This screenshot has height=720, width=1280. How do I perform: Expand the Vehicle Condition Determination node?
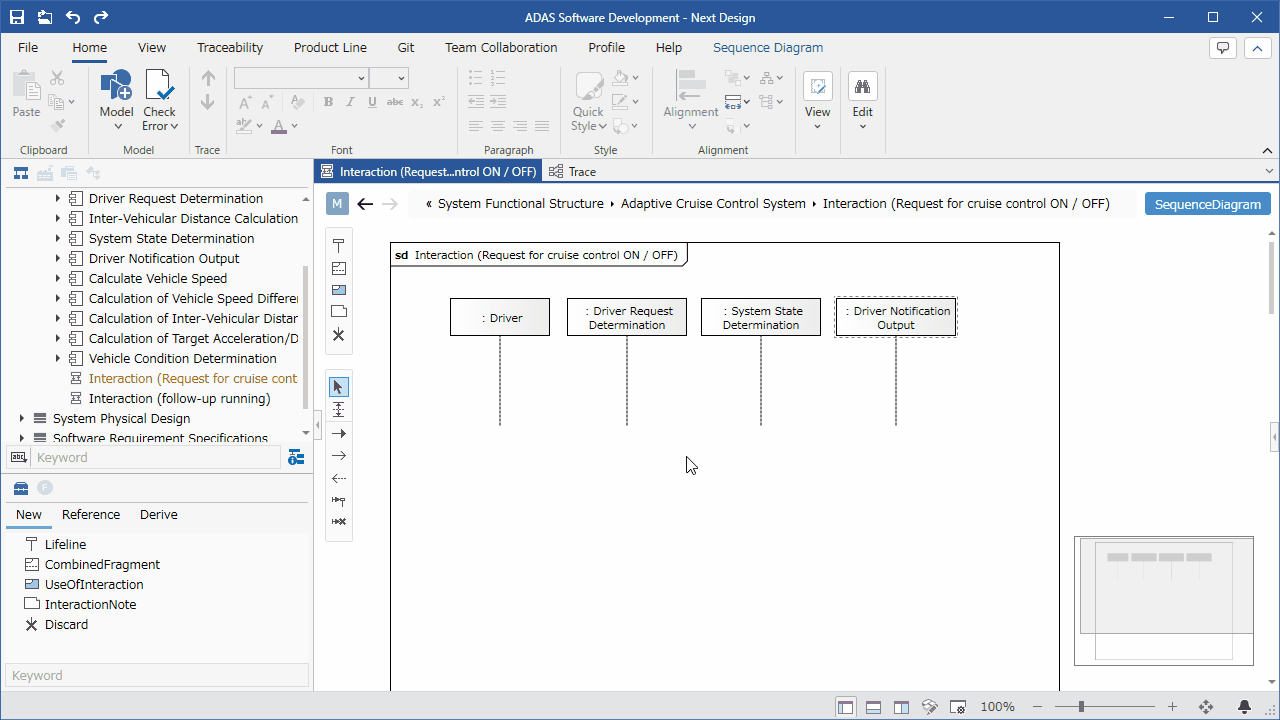[x=58, y=358]
